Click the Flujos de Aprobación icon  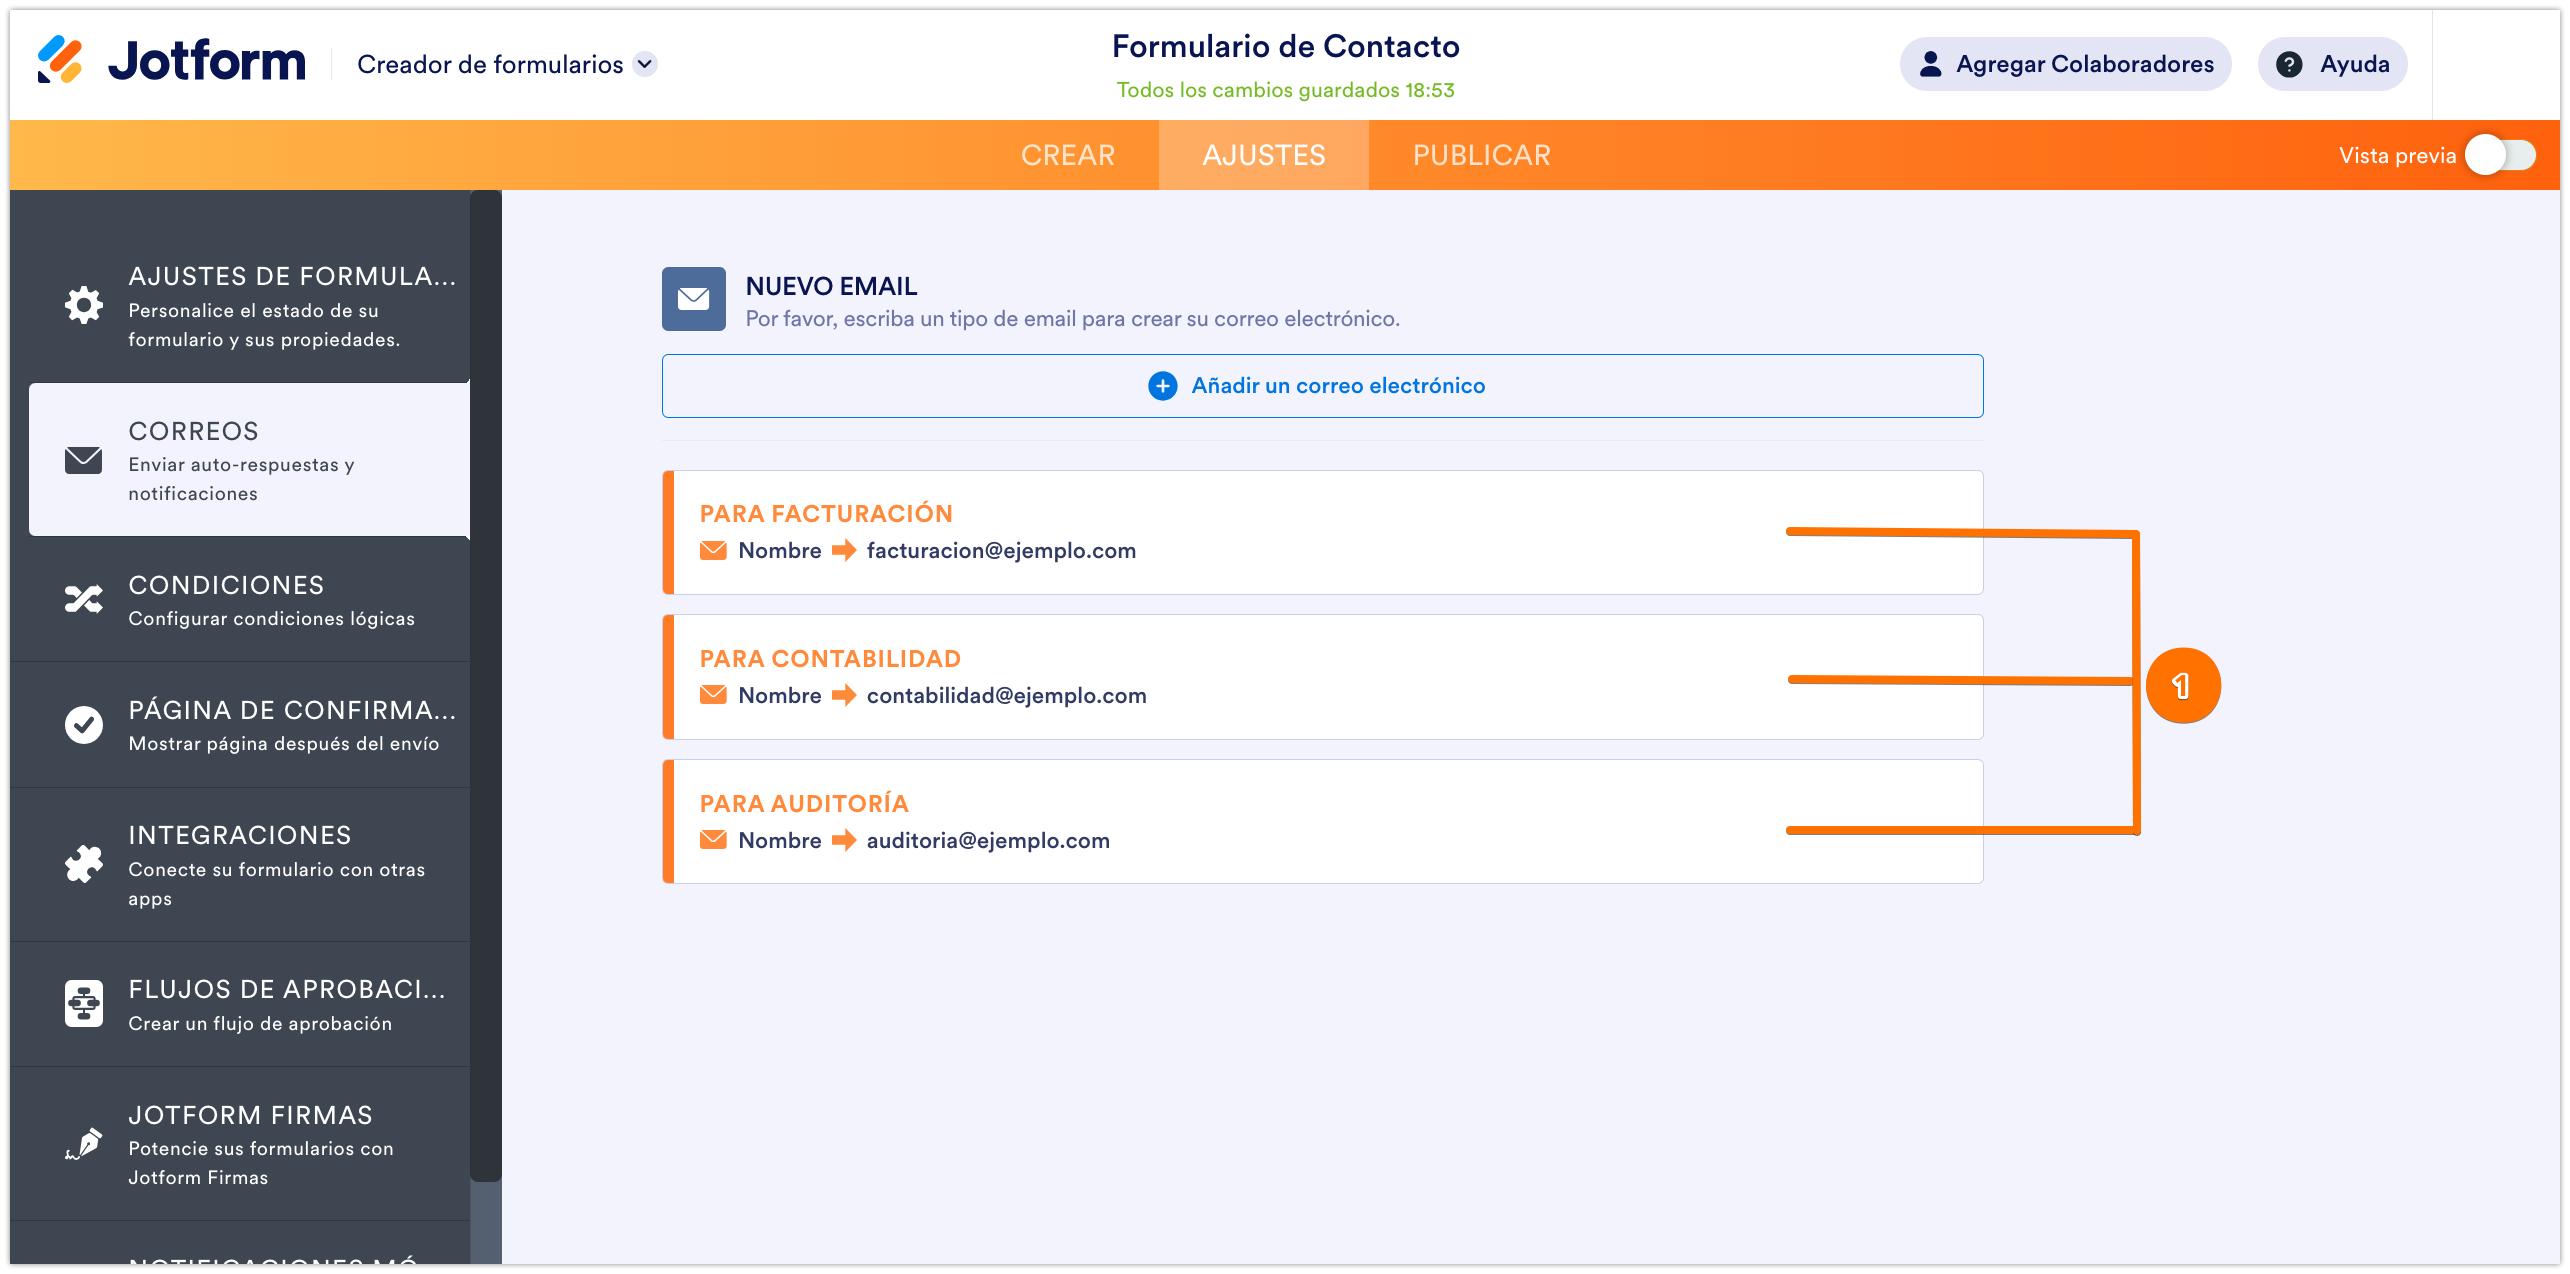click(x=84, y=1003)
